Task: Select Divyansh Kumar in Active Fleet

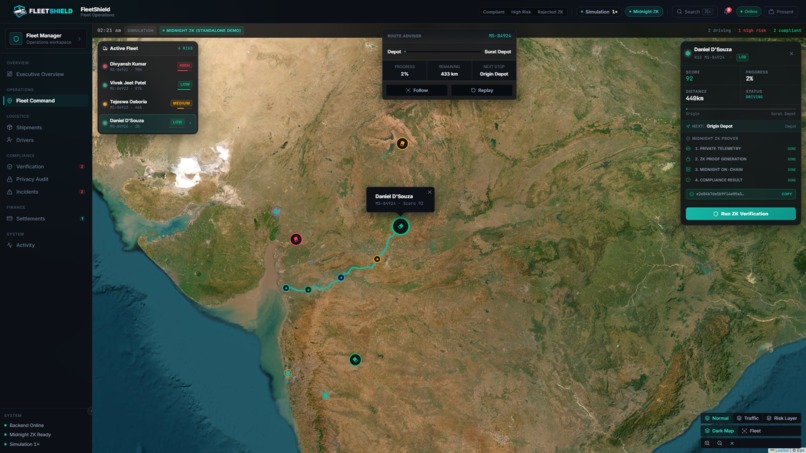Action: [x=148, y=66]
